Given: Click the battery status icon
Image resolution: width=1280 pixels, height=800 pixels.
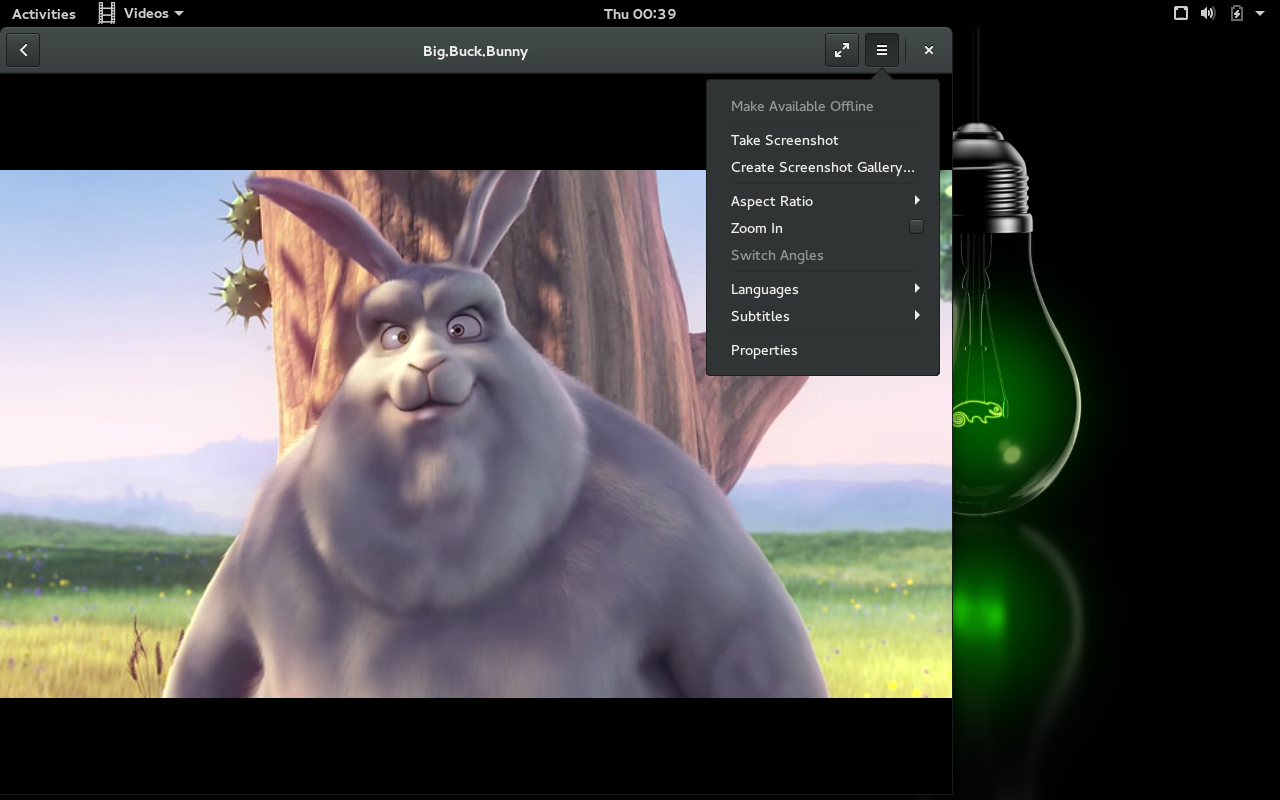Looking at the screenshot, I should pos(1237,13).
